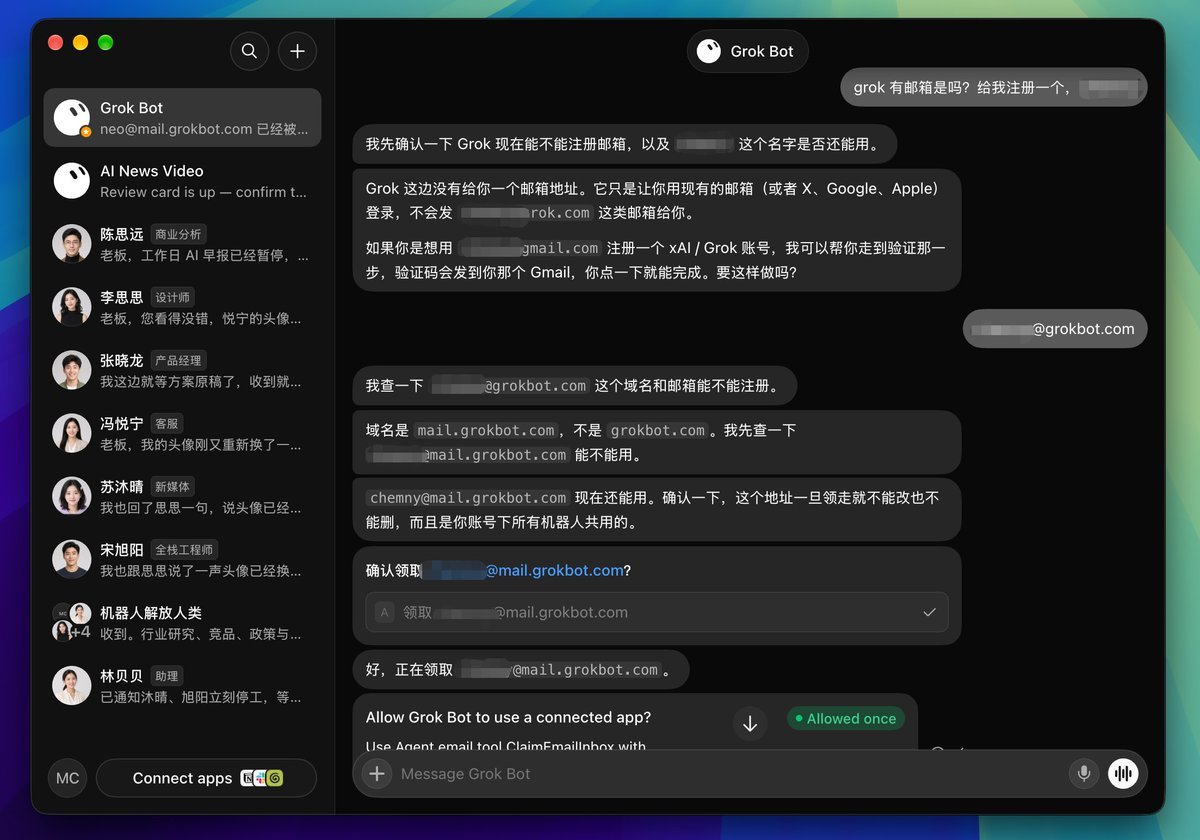Click the Allowed once status badge
The width and height of the screenshot is (1200, 840).
coord(845,718)
